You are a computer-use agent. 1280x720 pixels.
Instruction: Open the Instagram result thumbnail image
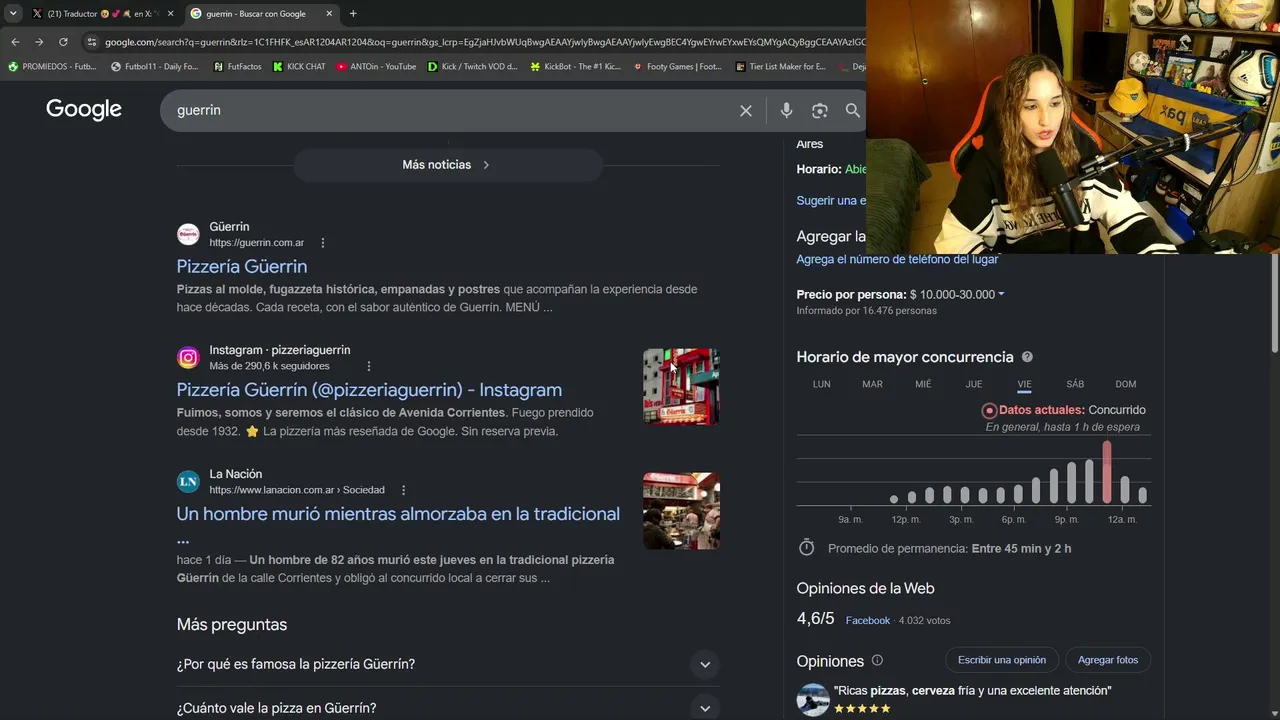pyautogui.click(x=681, y=387)
